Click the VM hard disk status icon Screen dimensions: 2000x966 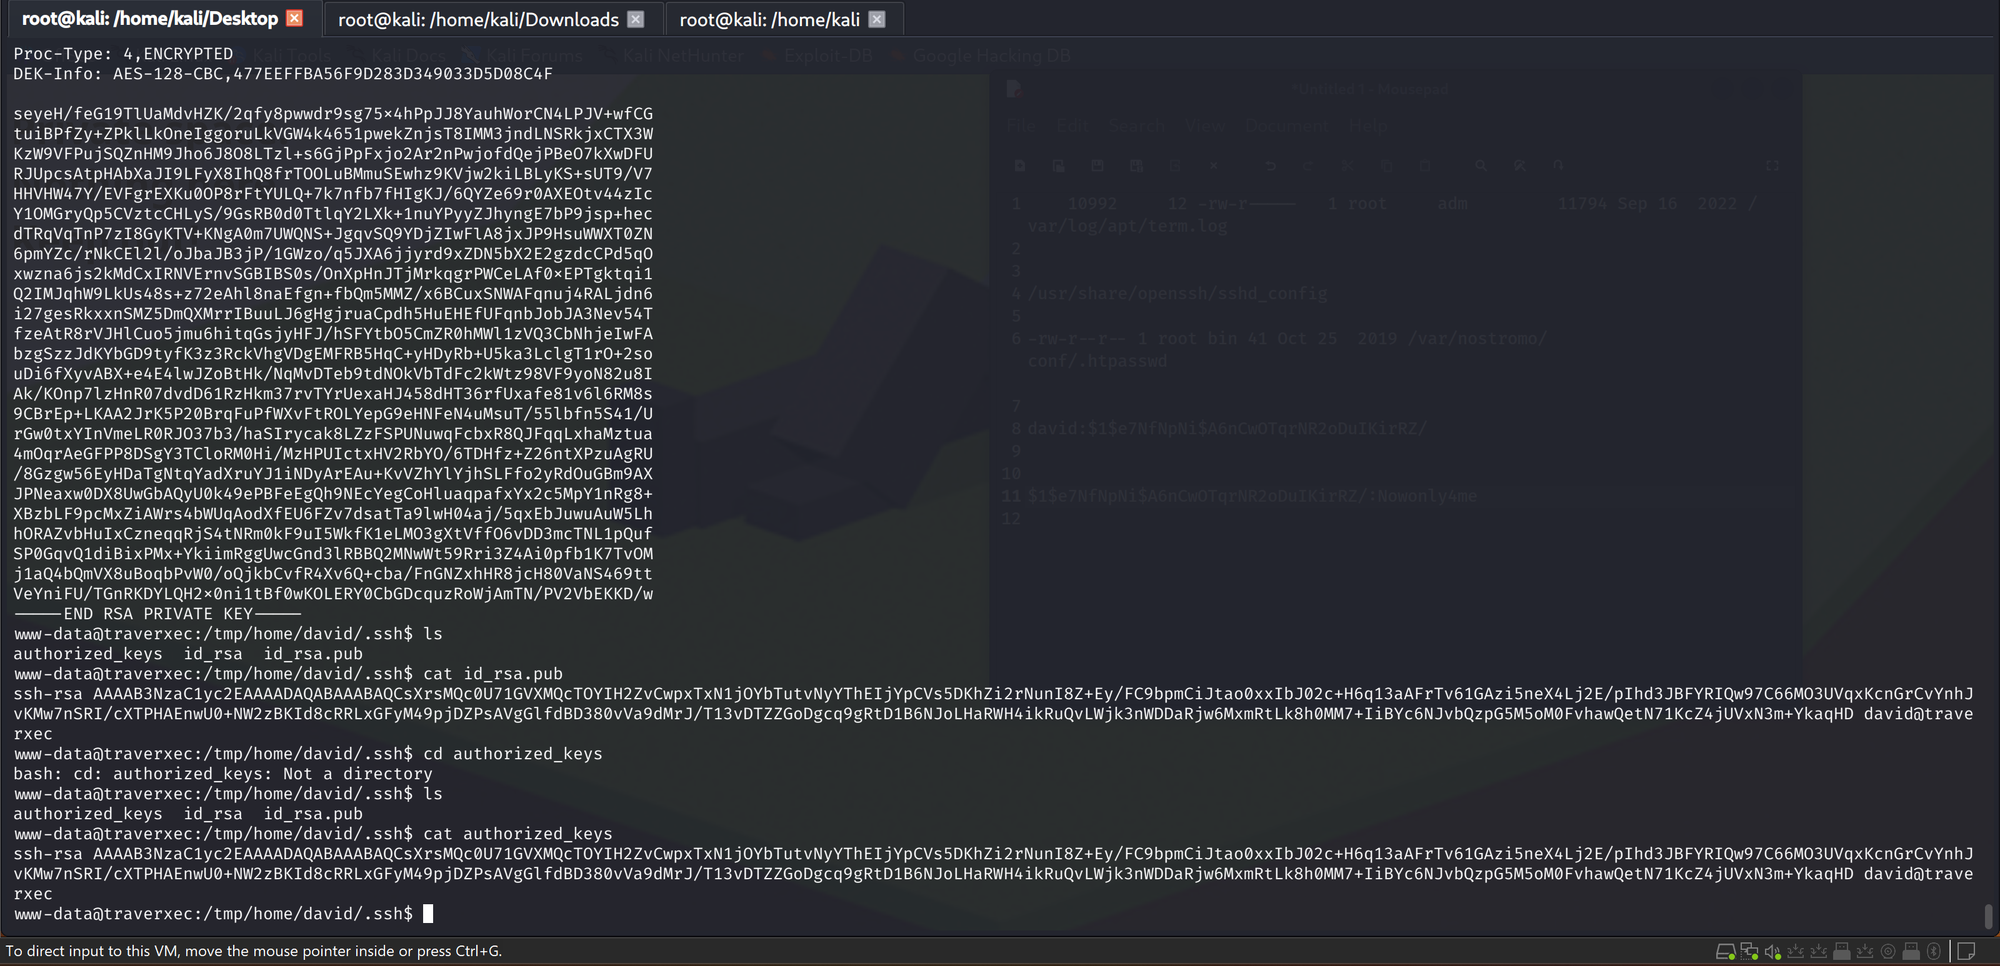(1726, 951)
